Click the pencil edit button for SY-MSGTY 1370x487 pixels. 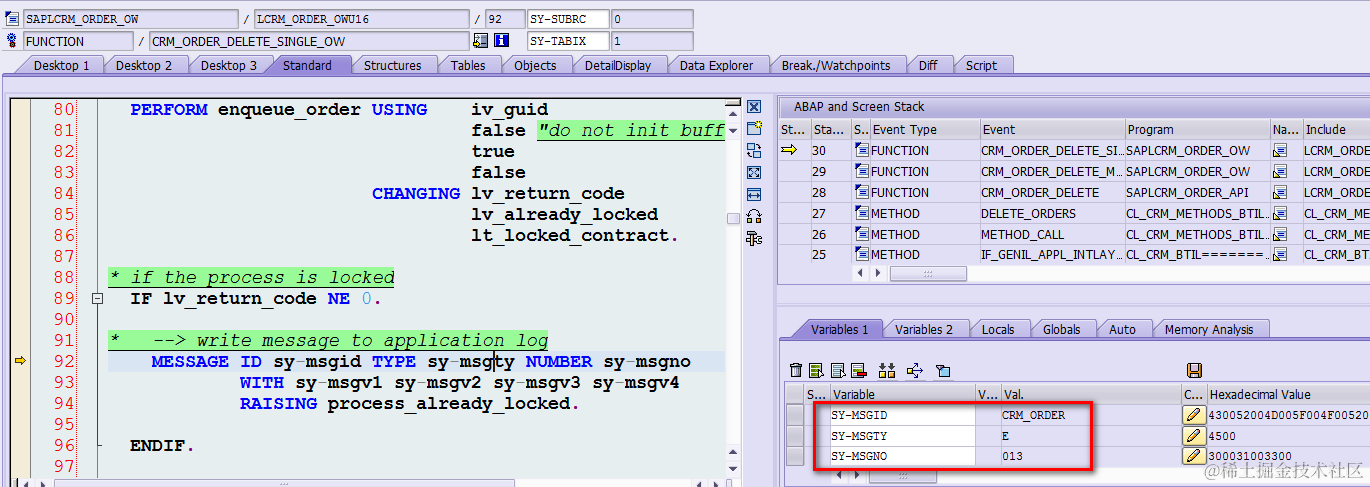[1194, 436]
